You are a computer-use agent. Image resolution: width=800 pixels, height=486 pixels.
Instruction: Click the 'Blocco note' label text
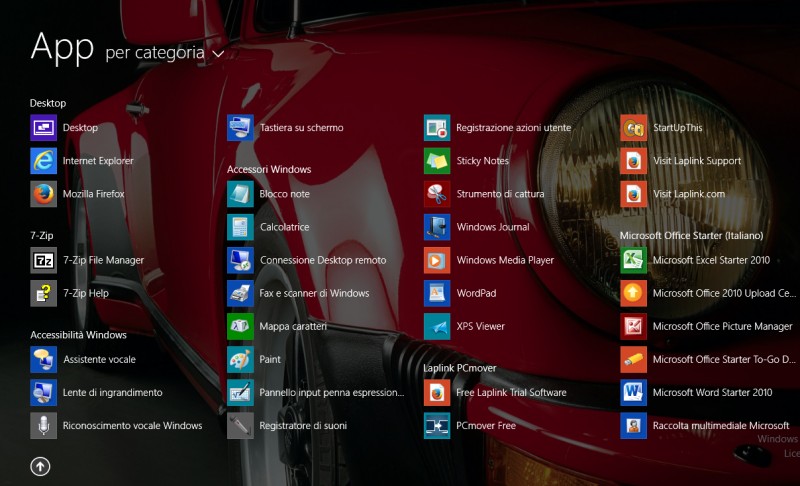[x=285, y=194]
